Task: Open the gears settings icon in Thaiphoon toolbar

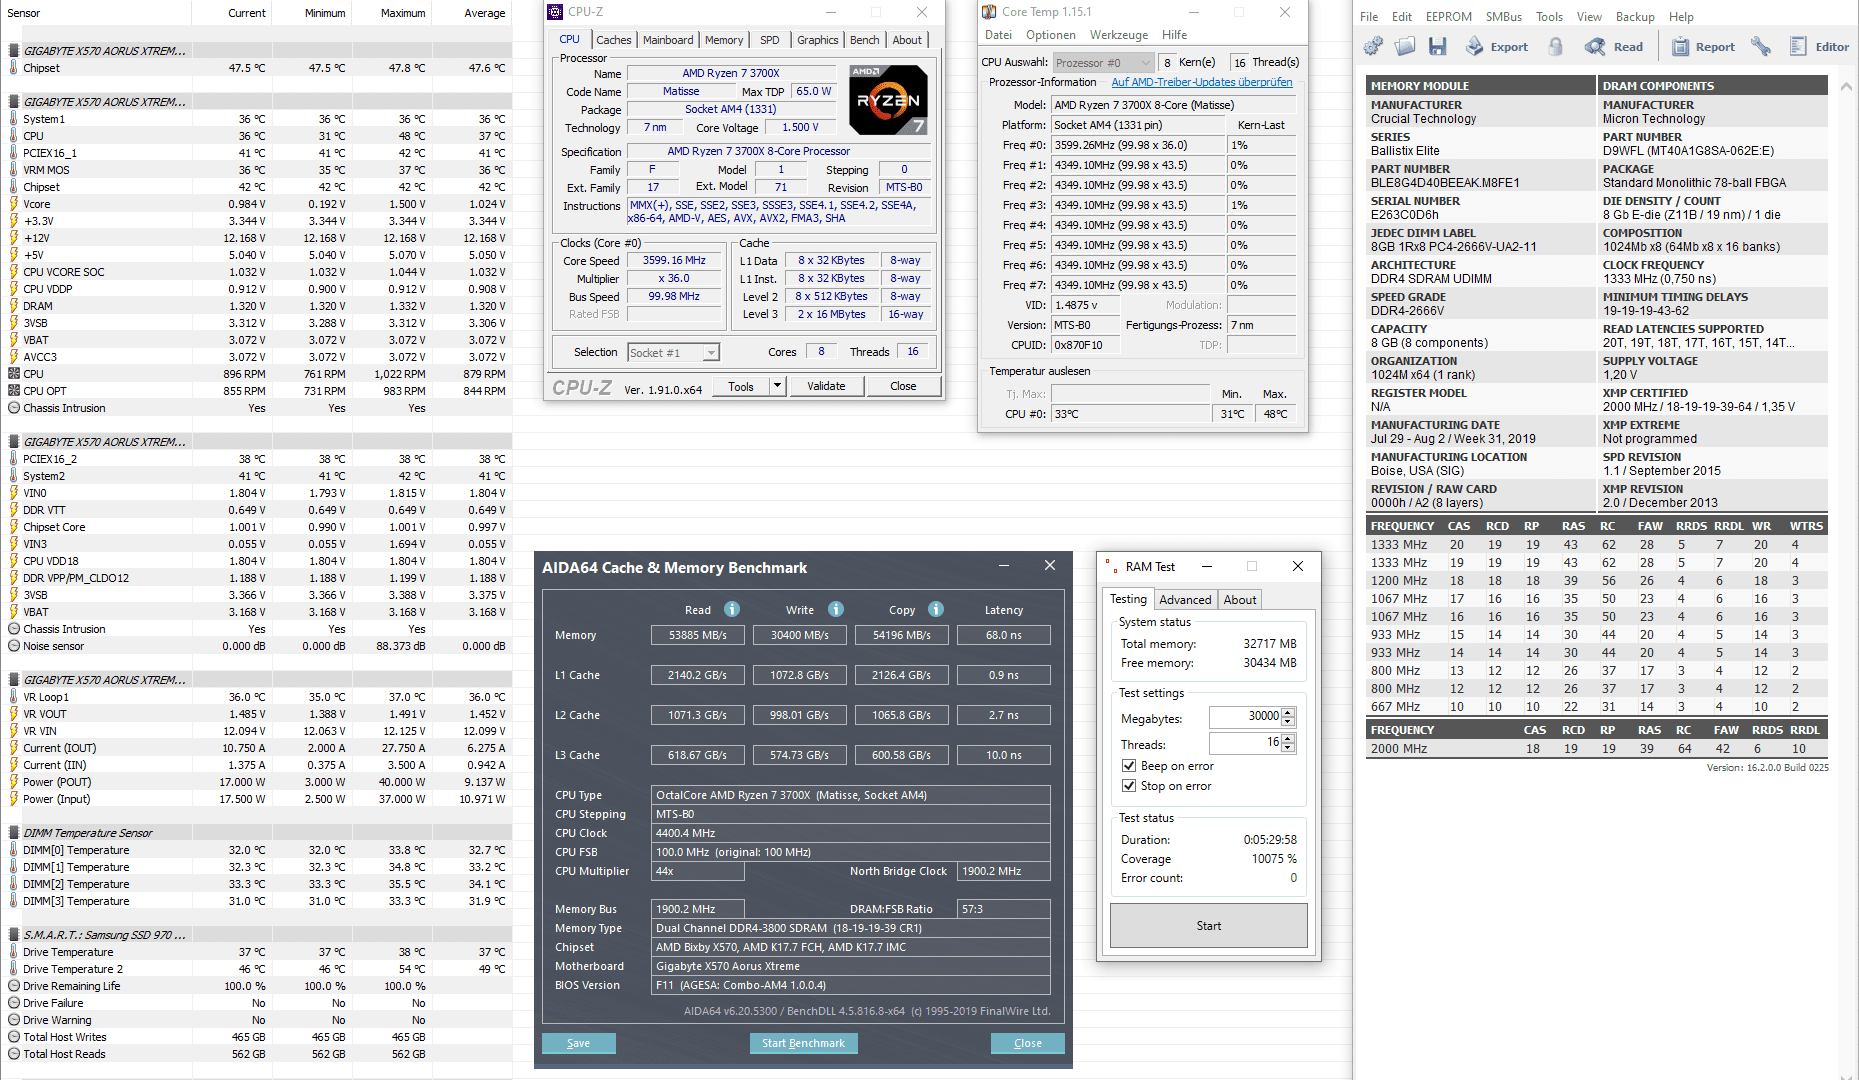Action: click(1373, 46)
